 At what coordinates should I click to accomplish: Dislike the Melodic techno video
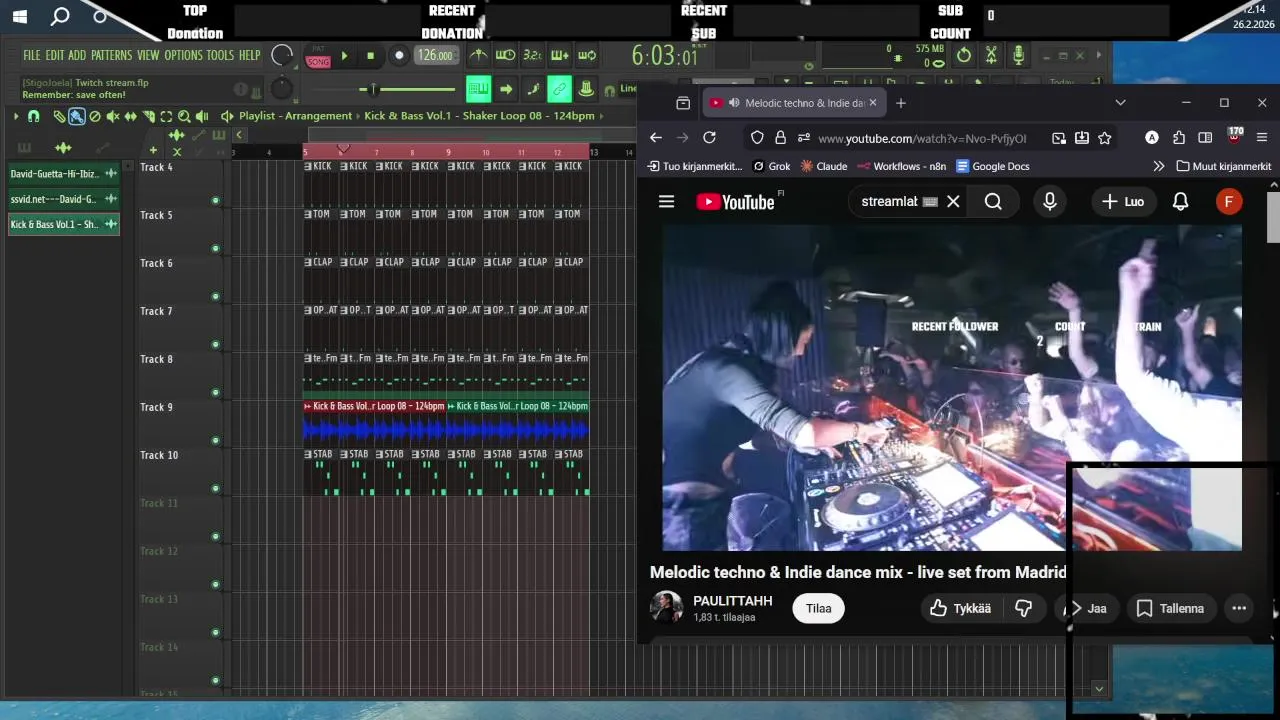click(1024, 608)
